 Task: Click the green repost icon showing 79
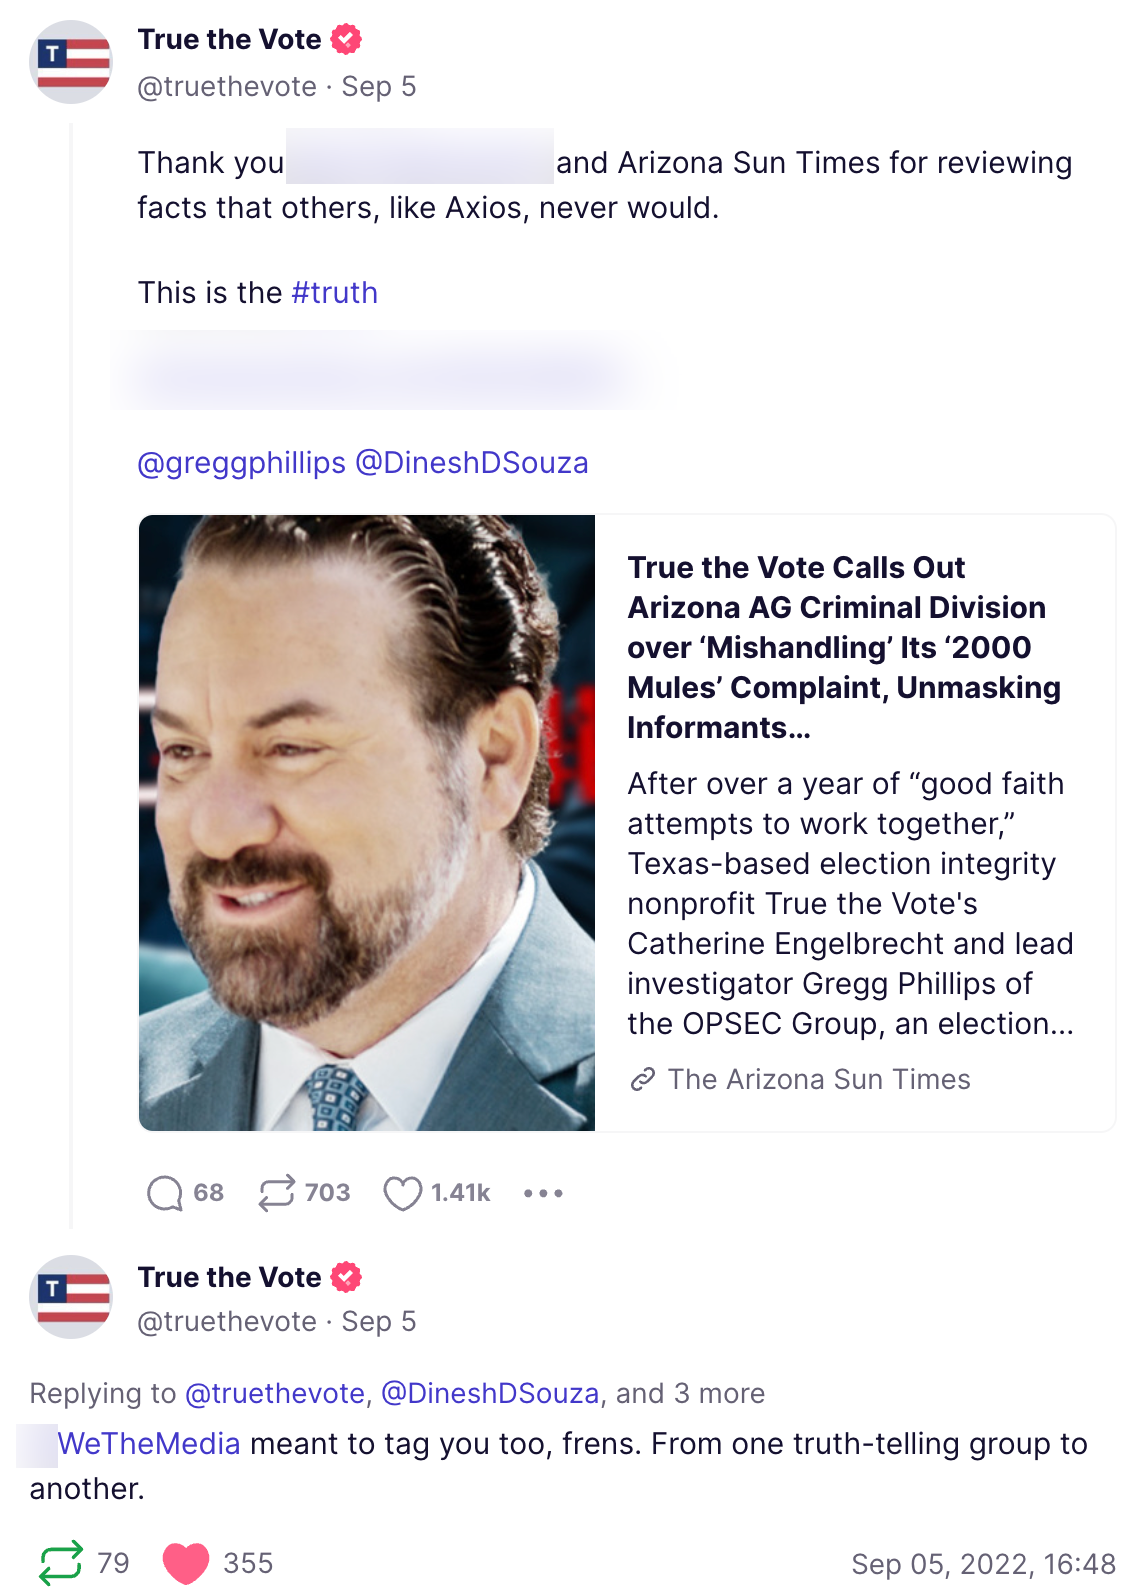(61, 1563)
